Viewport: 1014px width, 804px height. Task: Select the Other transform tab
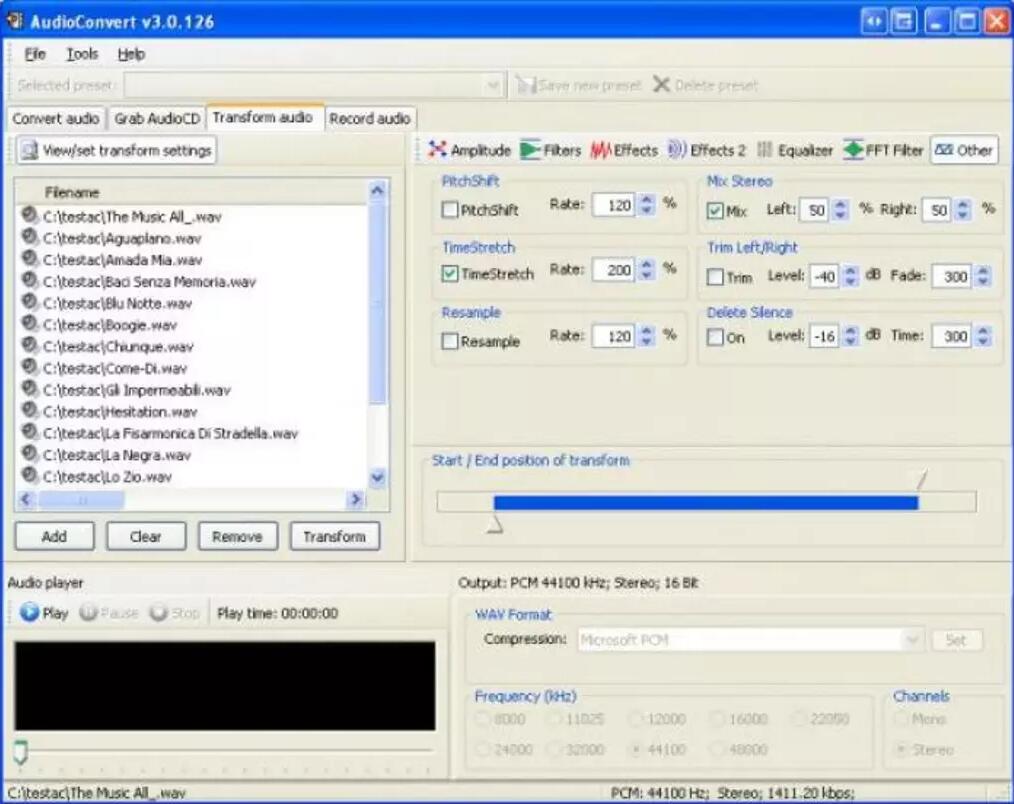click(964, 150)
